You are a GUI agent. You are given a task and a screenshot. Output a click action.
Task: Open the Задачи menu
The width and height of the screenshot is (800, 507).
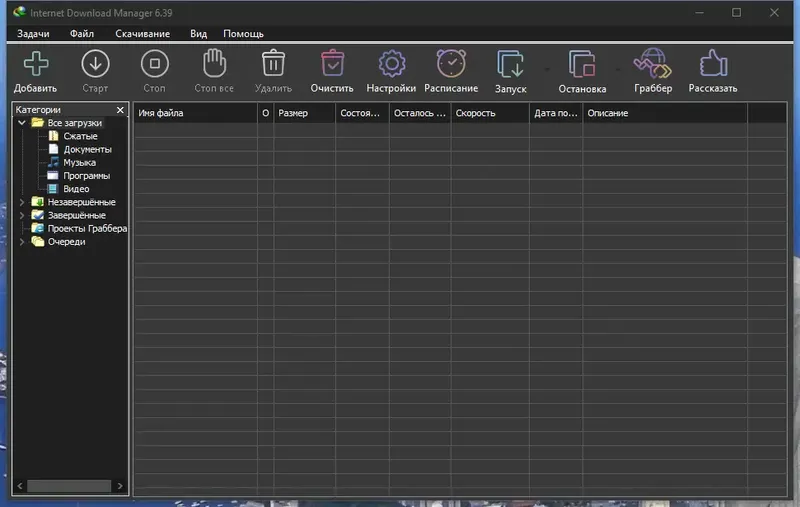pos(33,34)
